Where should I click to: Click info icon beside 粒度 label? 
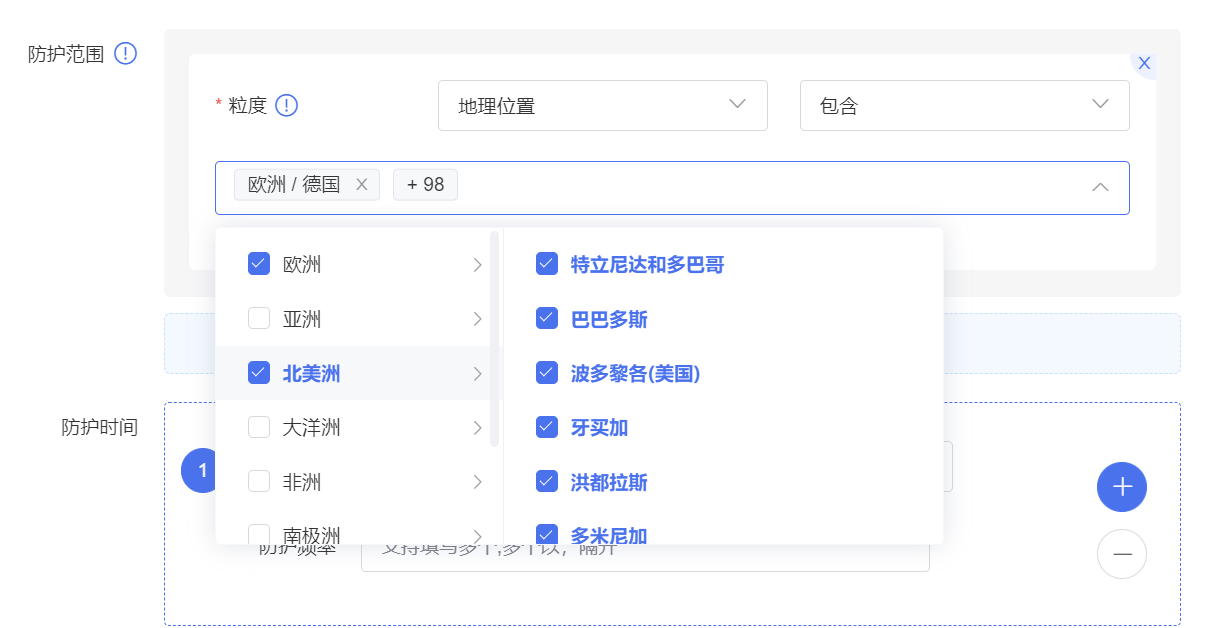coord(287,105)
